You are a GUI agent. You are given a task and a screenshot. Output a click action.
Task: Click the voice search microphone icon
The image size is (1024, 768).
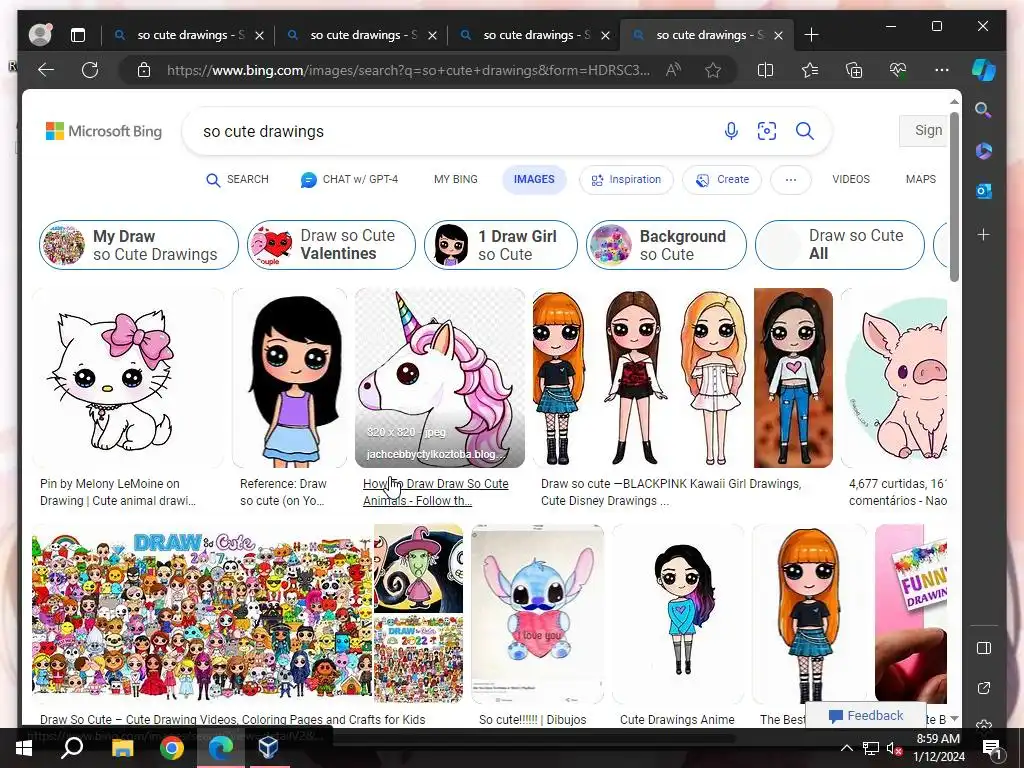731,131
